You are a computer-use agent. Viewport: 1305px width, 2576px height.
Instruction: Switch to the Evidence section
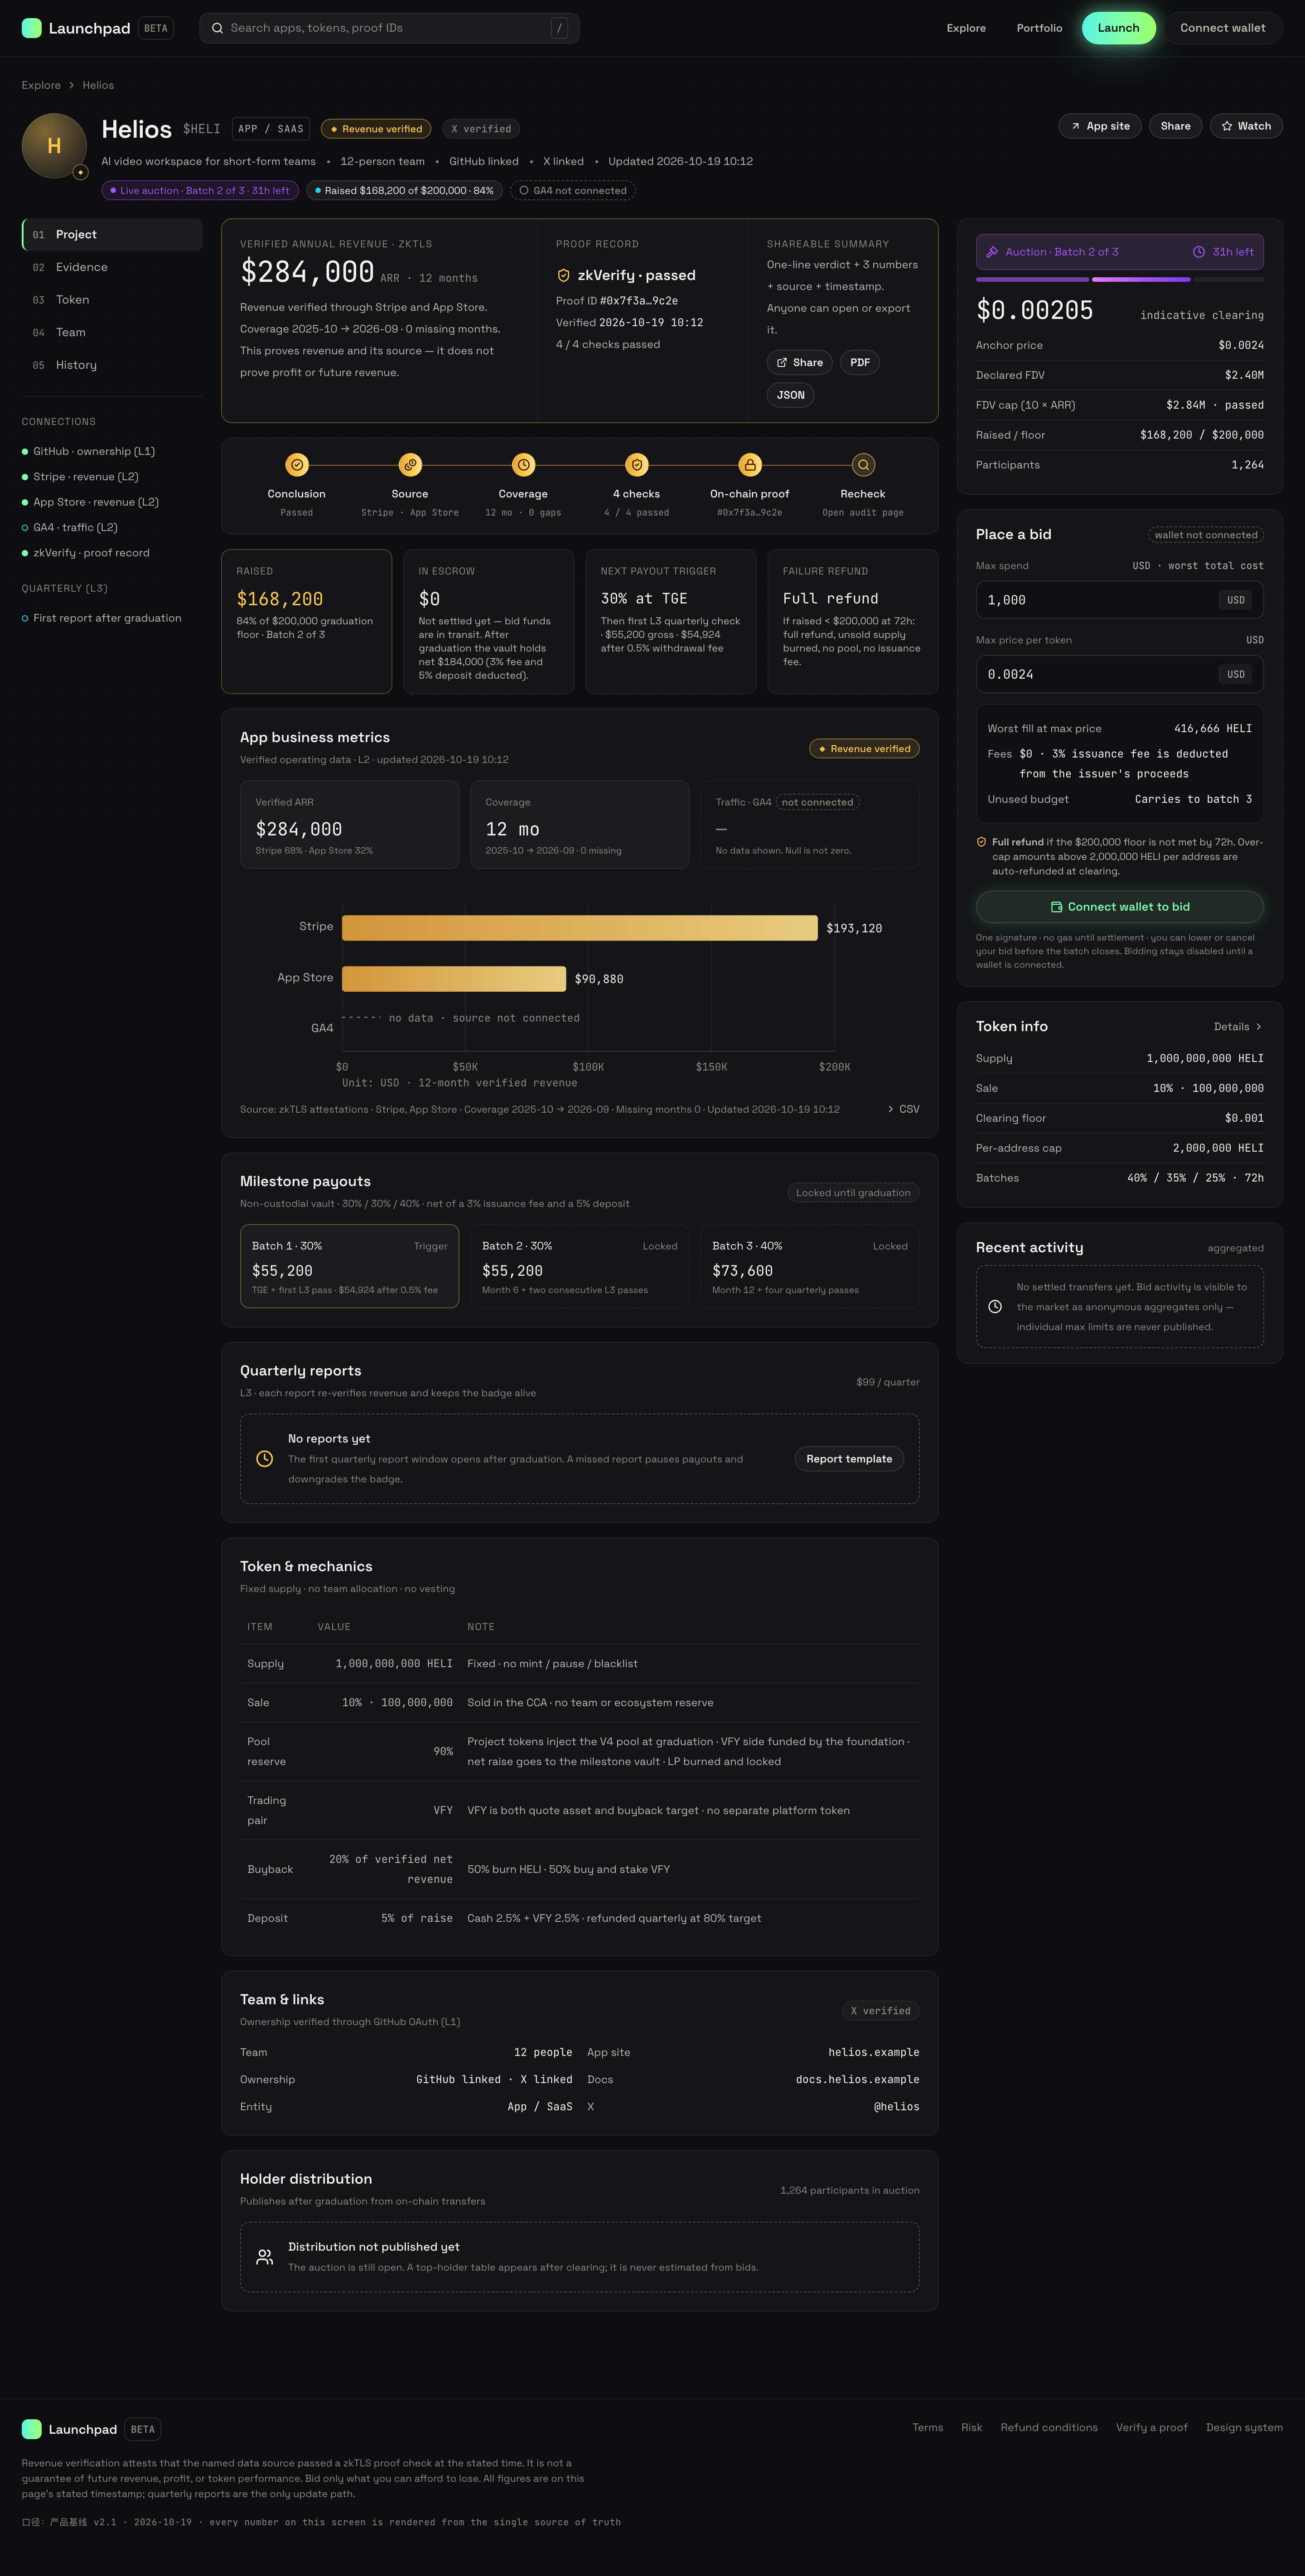point(112,267)
